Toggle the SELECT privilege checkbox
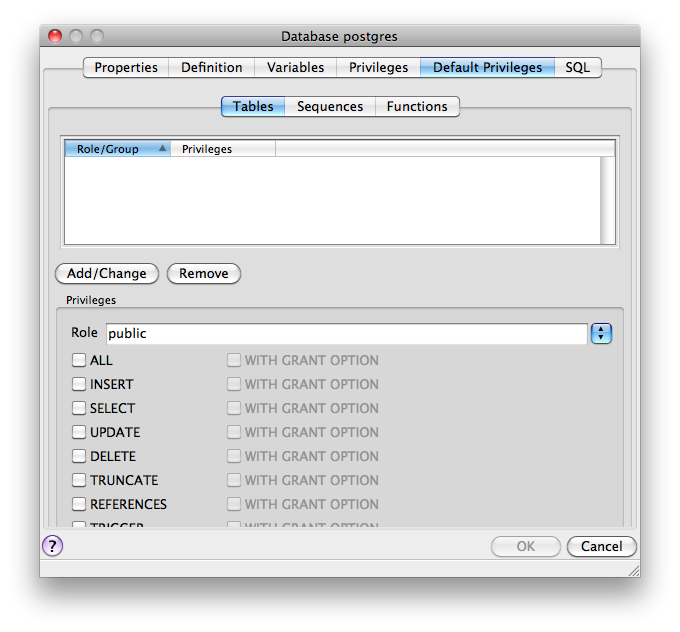The height and width of the screenshot is (632, 680). click(x=79, y=408)
